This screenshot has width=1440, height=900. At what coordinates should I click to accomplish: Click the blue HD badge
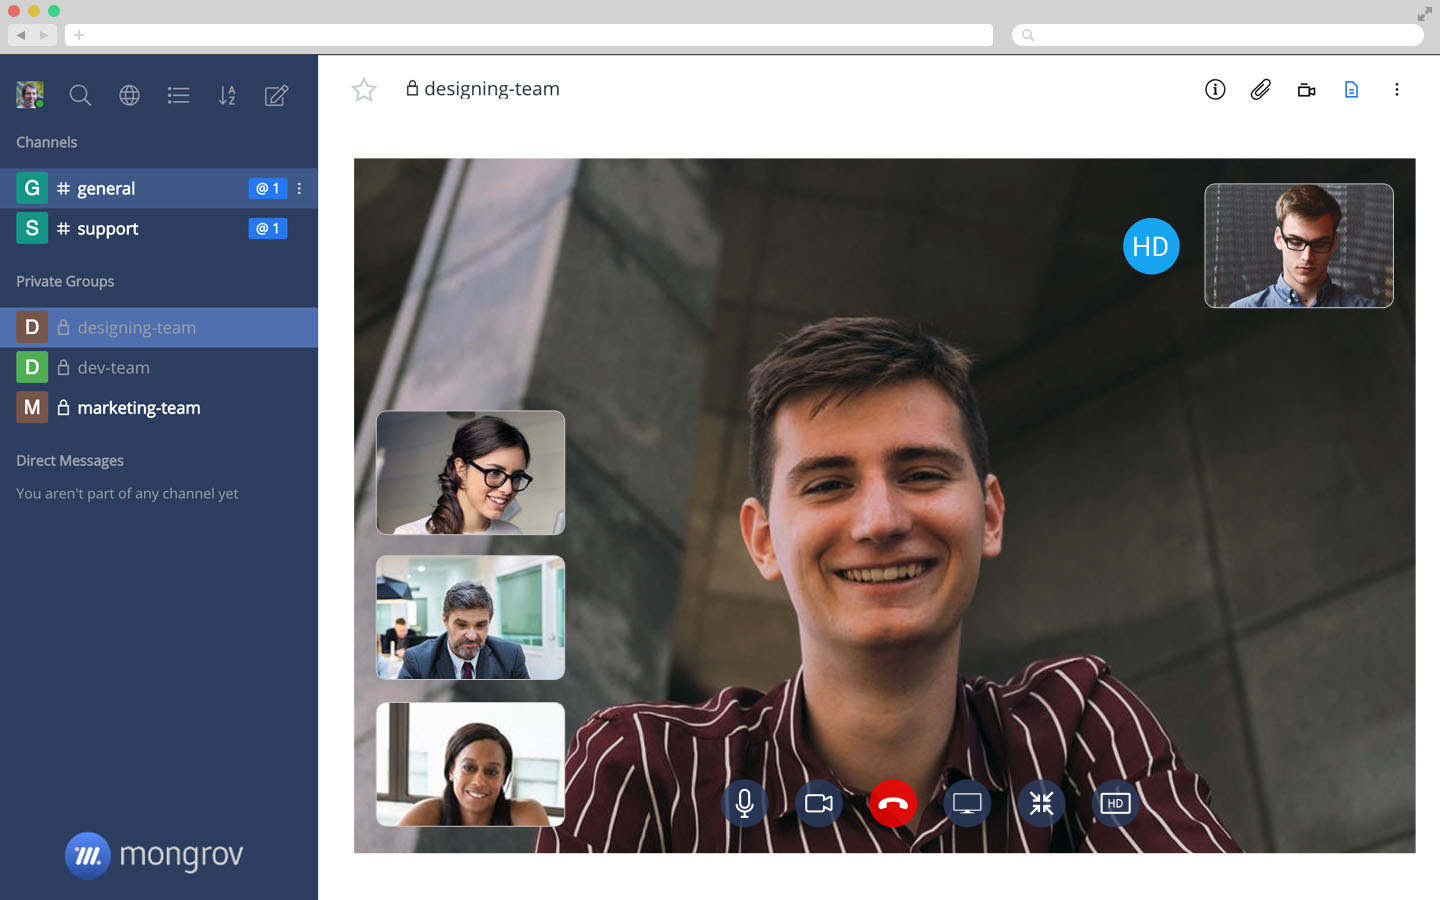[x=1151, y=246]
